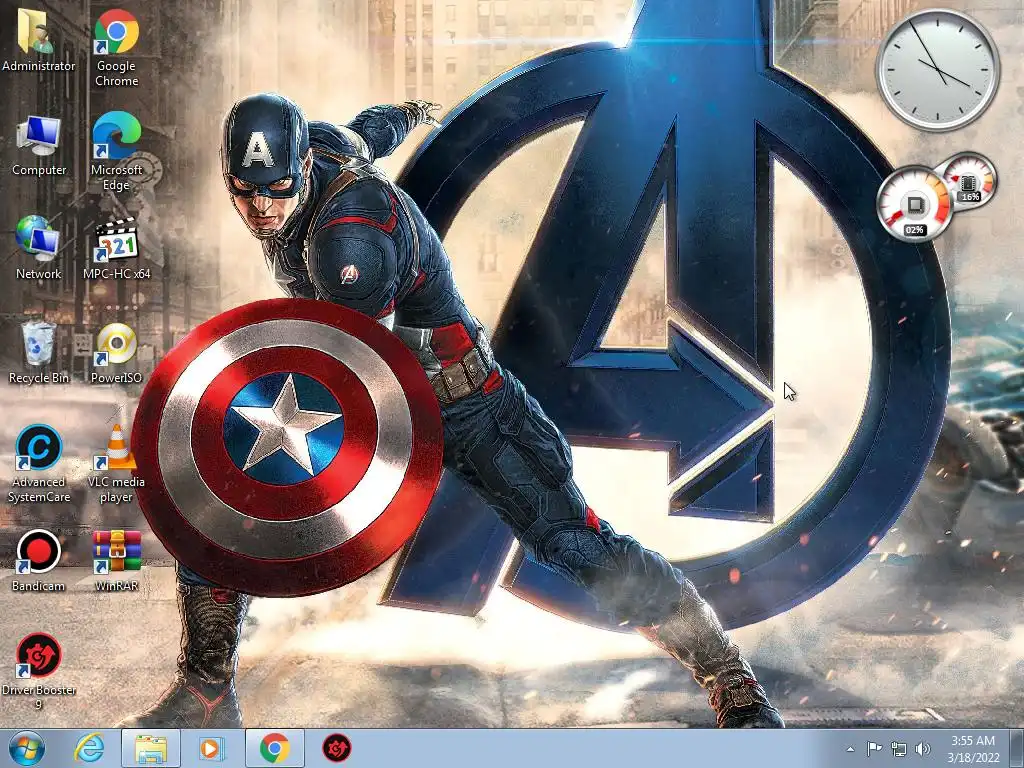Open Driver Booster from taskbar
The width and height of the screenshot is (1024, 768).
337,748
